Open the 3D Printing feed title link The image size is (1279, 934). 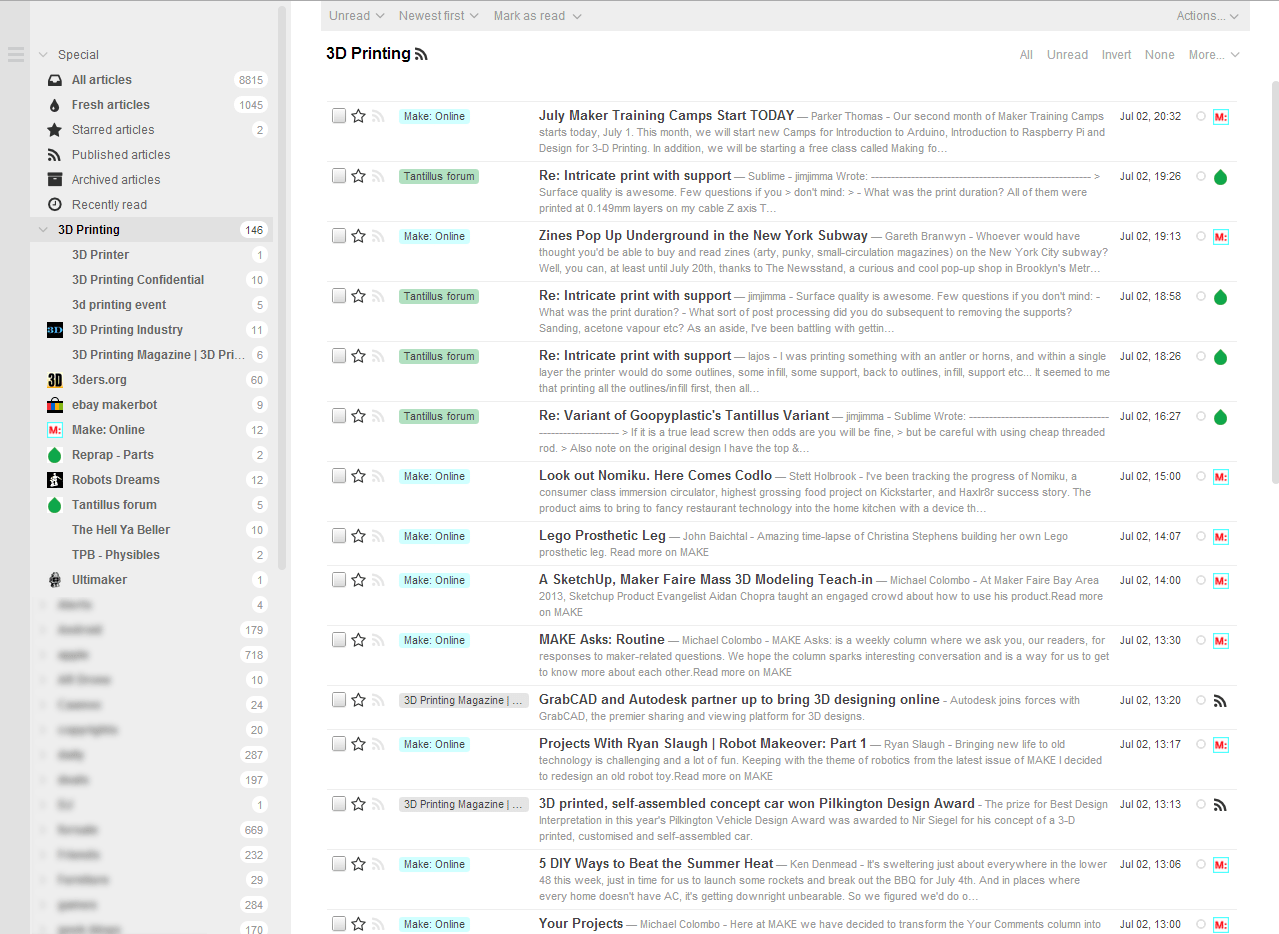click(x=368, y=54)
